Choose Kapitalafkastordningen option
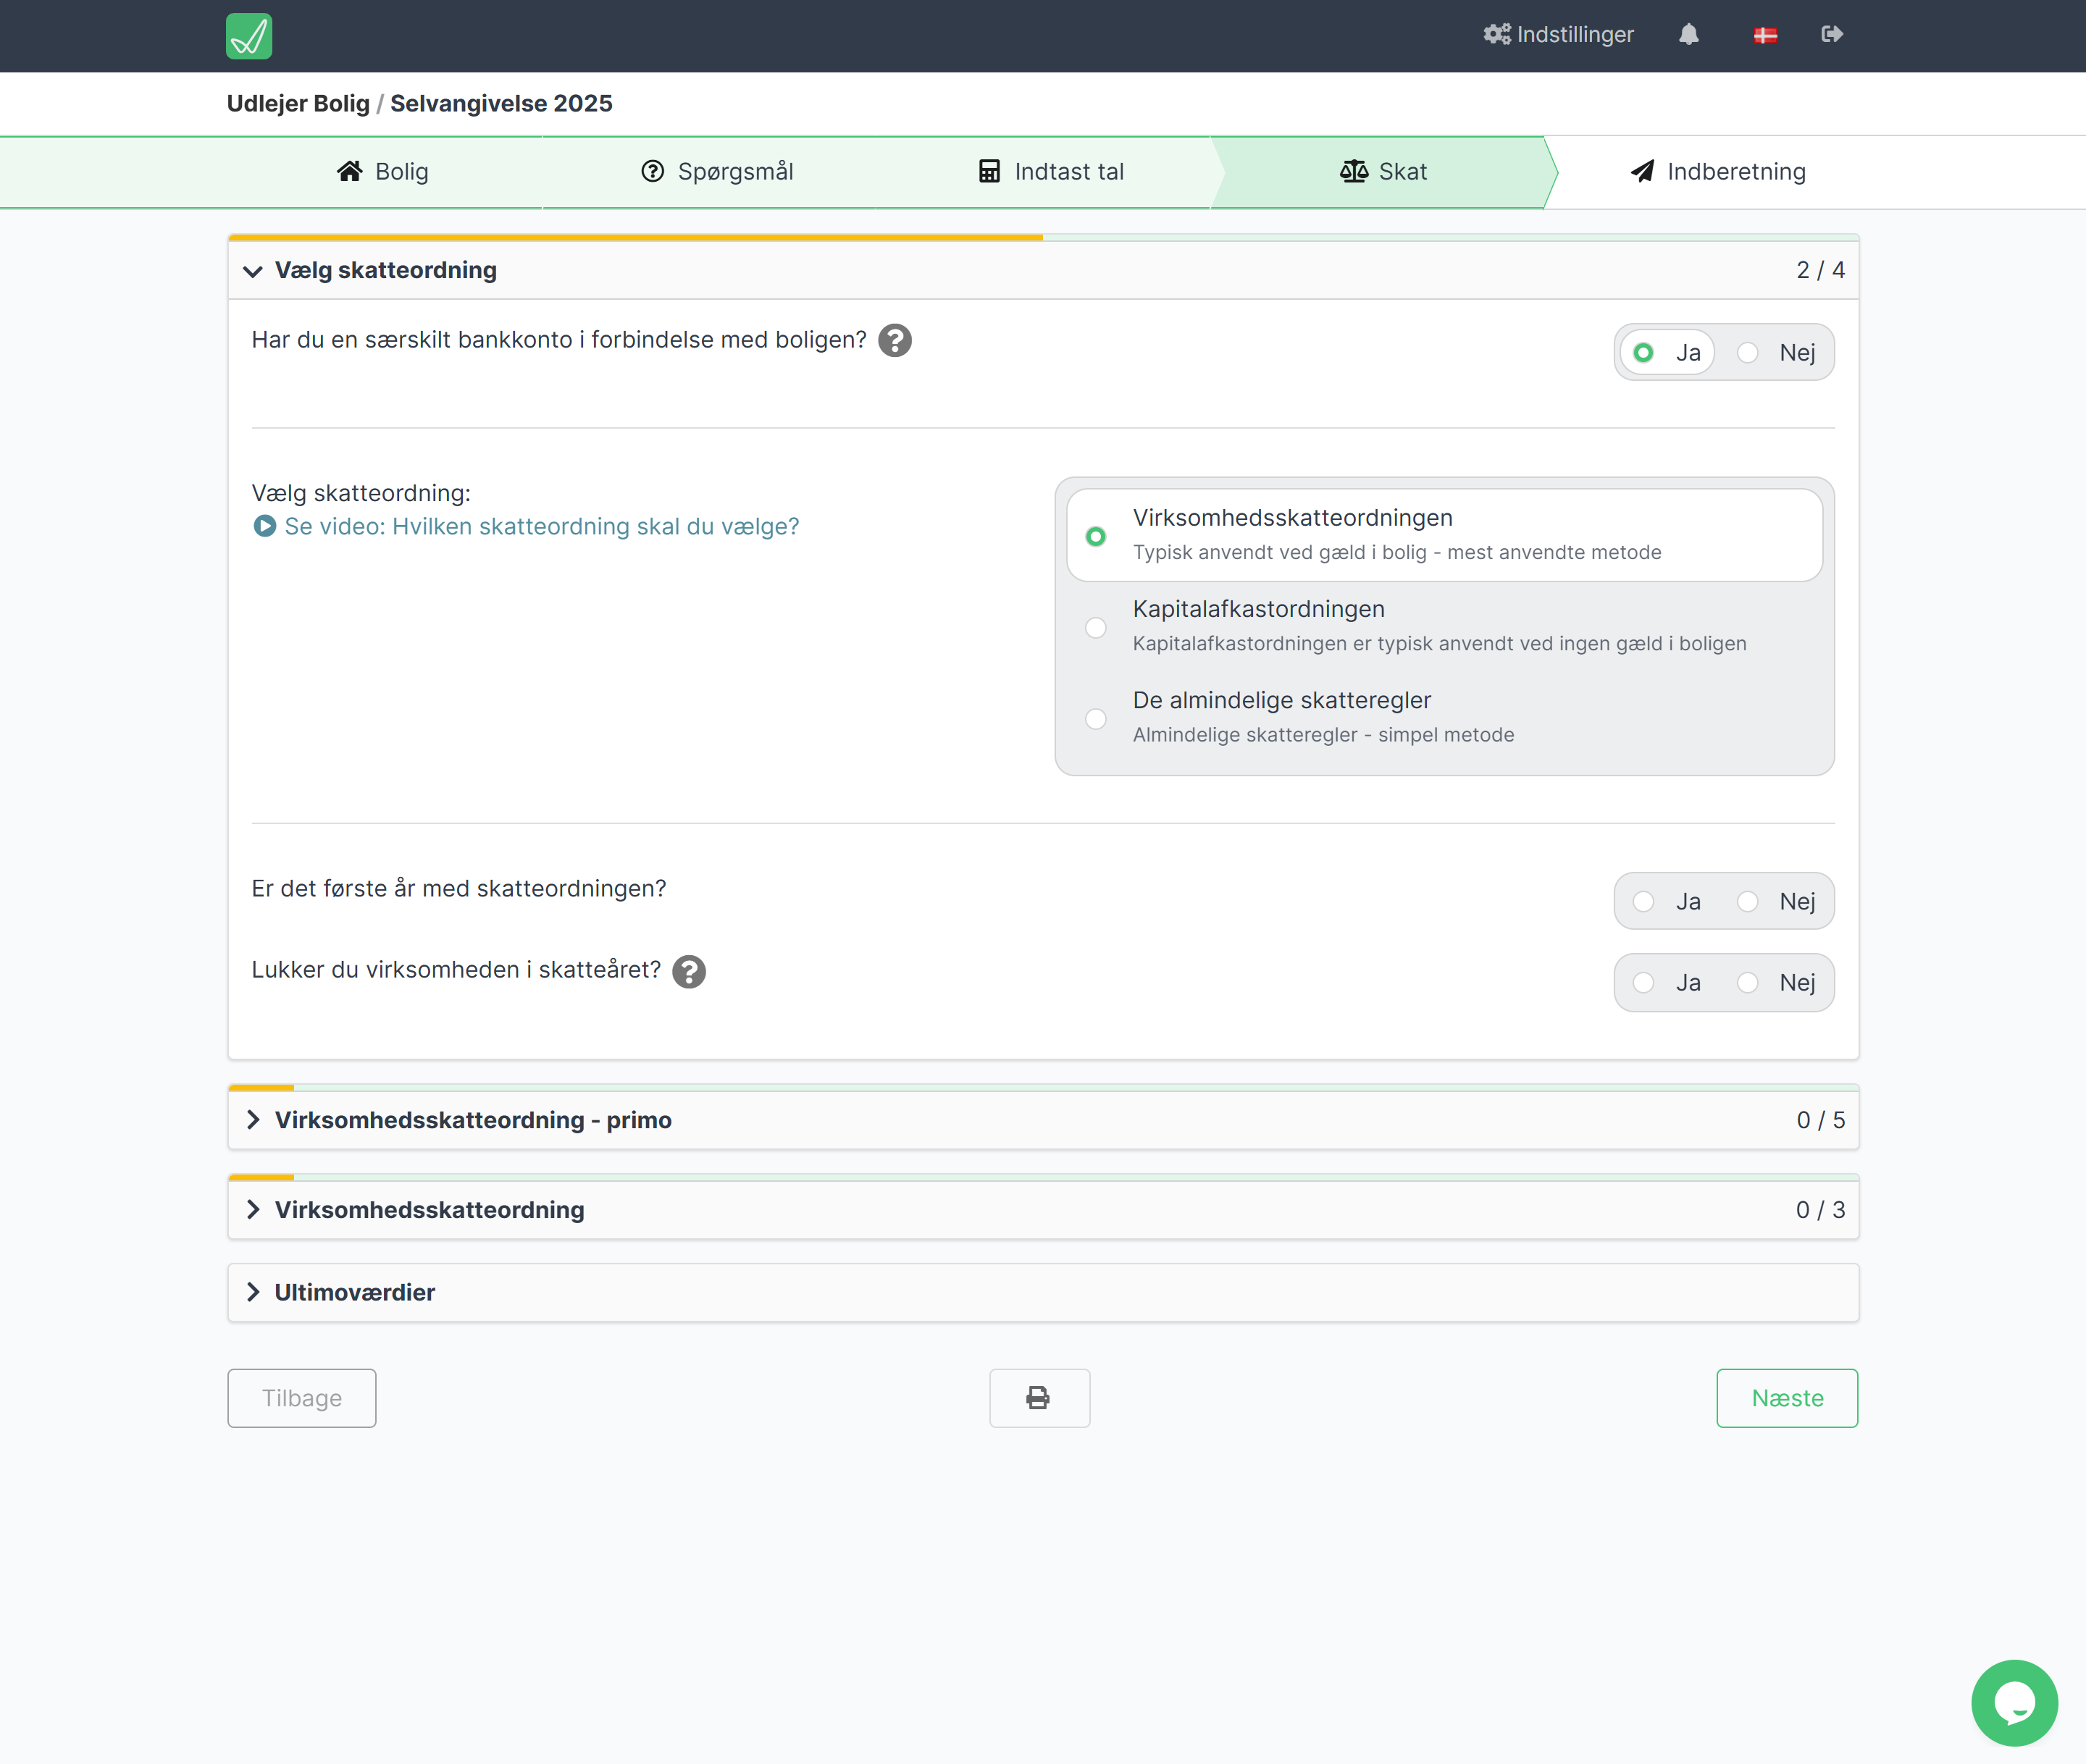Image resolution: width=2086 pixels, height=1764 pixels. click(1096, 627)
